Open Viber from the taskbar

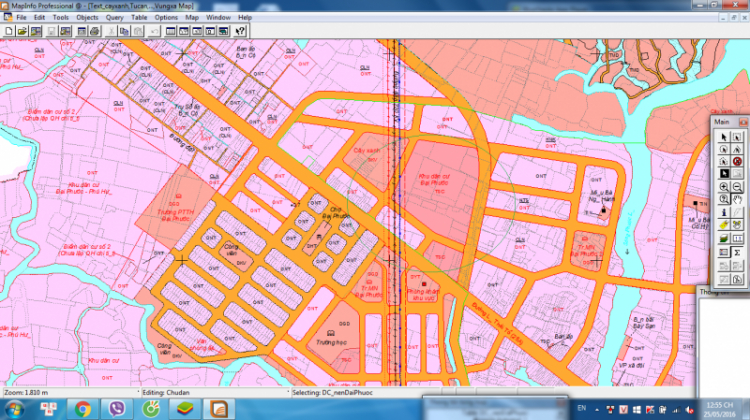117,409
